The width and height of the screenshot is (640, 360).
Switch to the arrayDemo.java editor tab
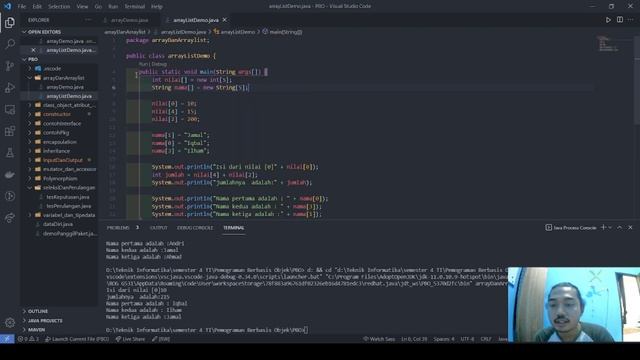(129, 20)
